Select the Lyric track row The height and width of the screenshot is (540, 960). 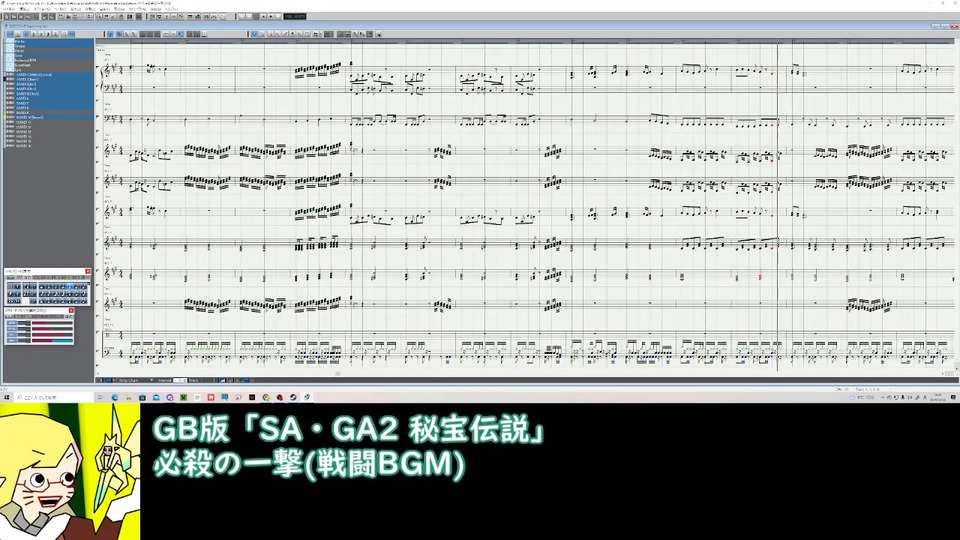(x=49, y=70)
